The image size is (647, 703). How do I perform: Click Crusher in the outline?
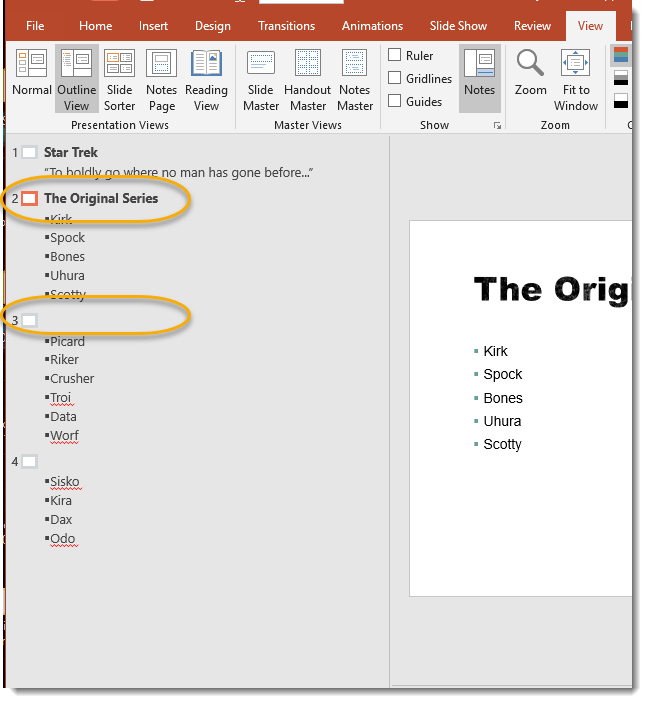pos(72,379)
